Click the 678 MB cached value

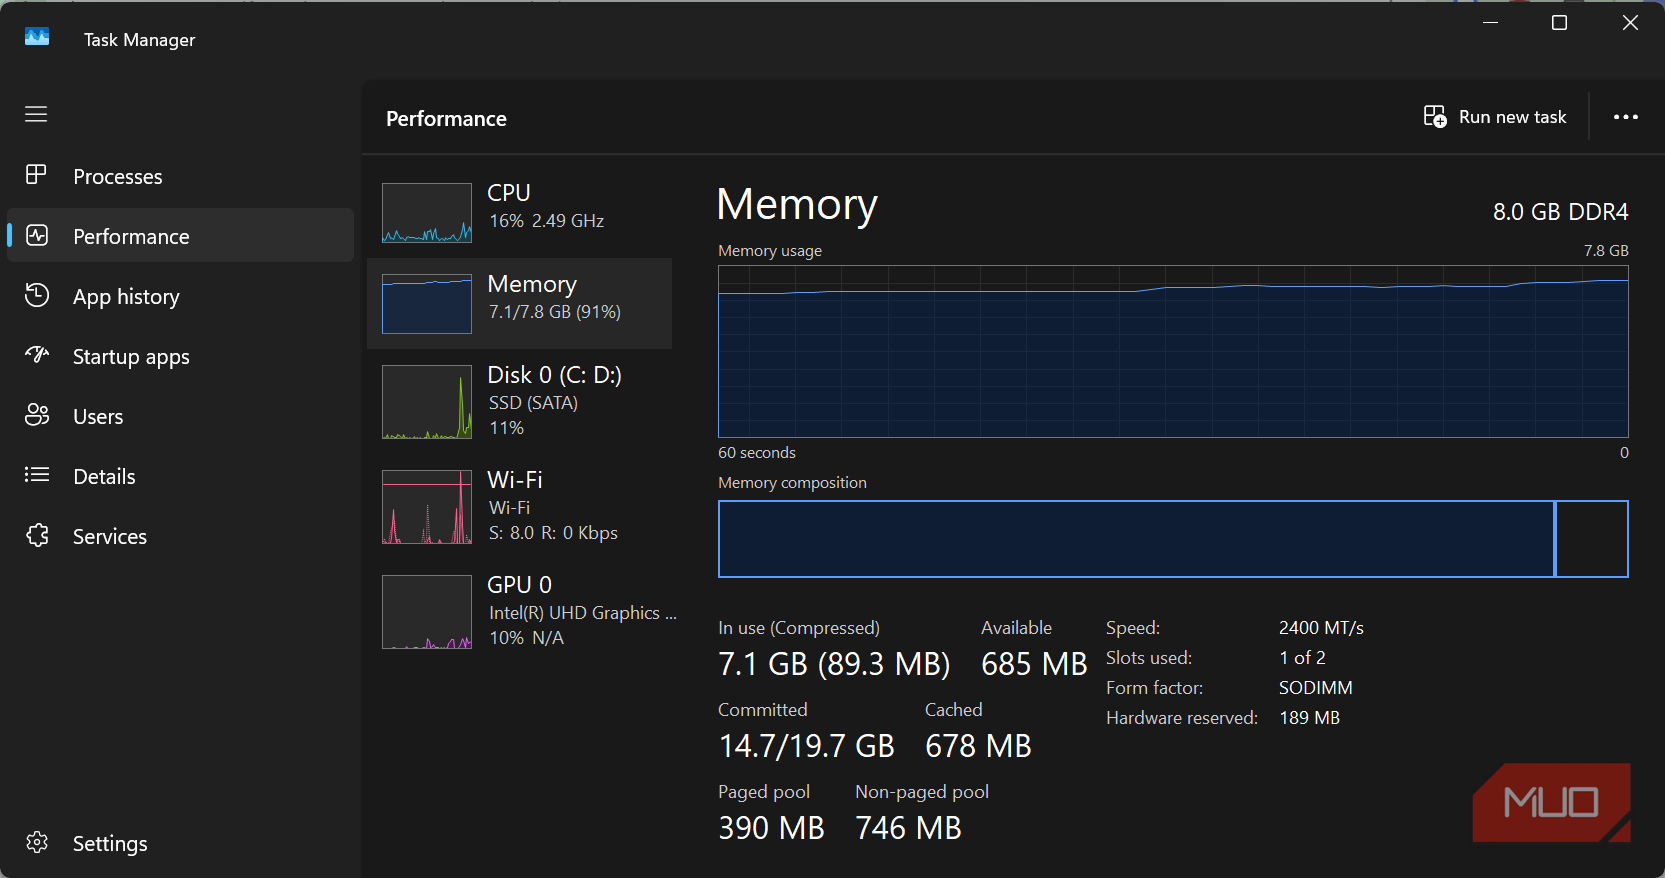point(978,746)
